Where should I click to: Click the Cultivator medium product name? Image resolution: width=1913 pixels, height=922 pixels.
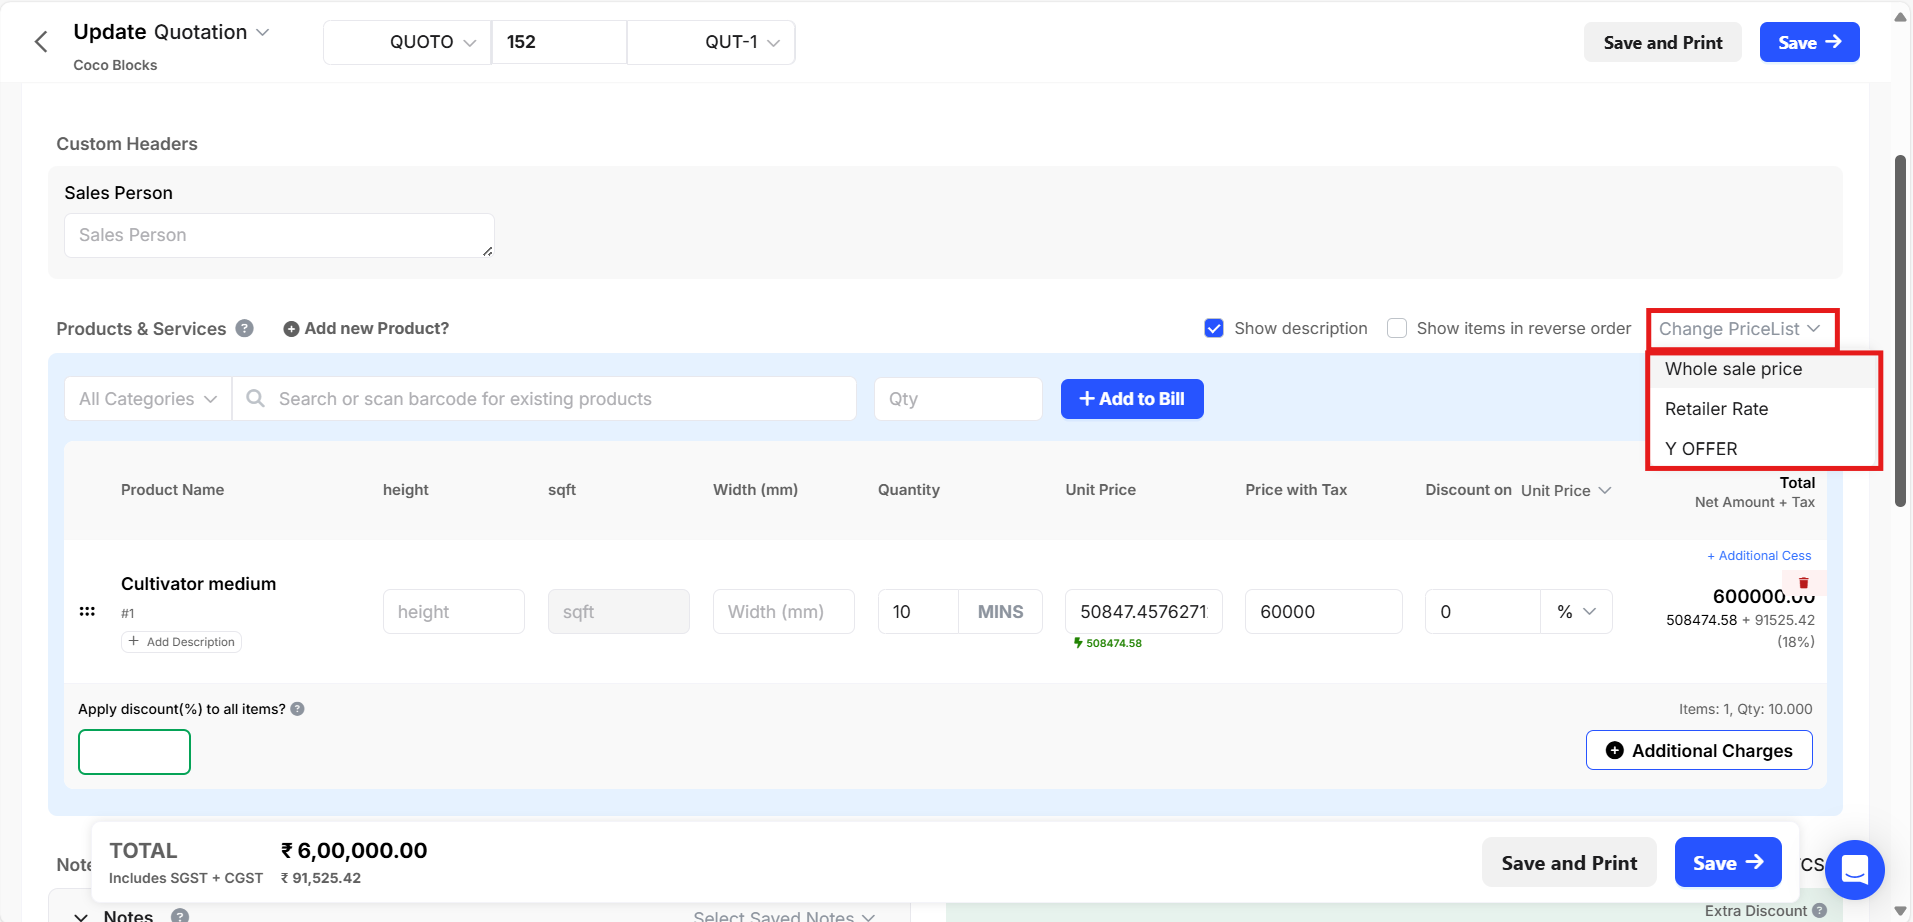tap(198, 584)
